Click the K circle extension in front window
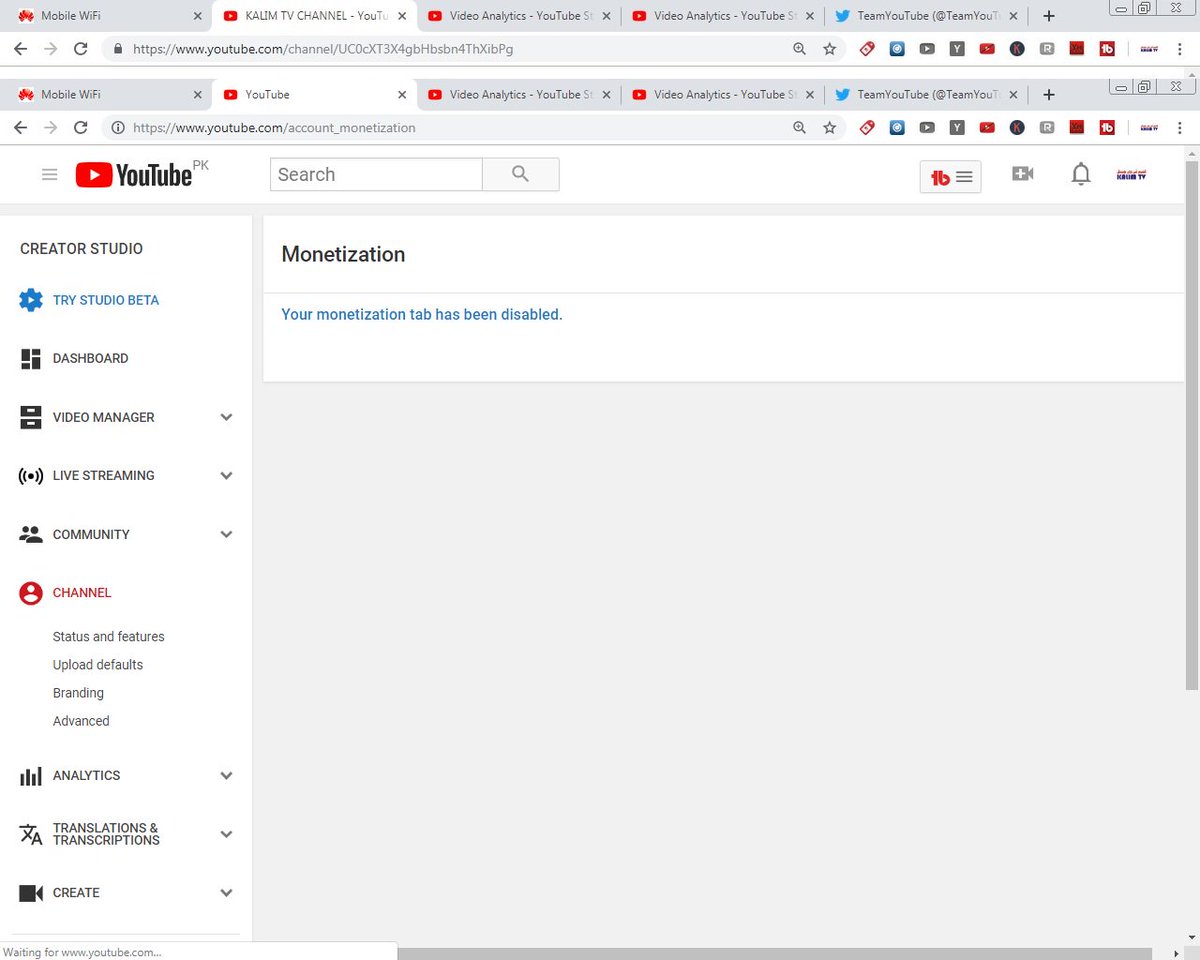 pos(1017,128)
